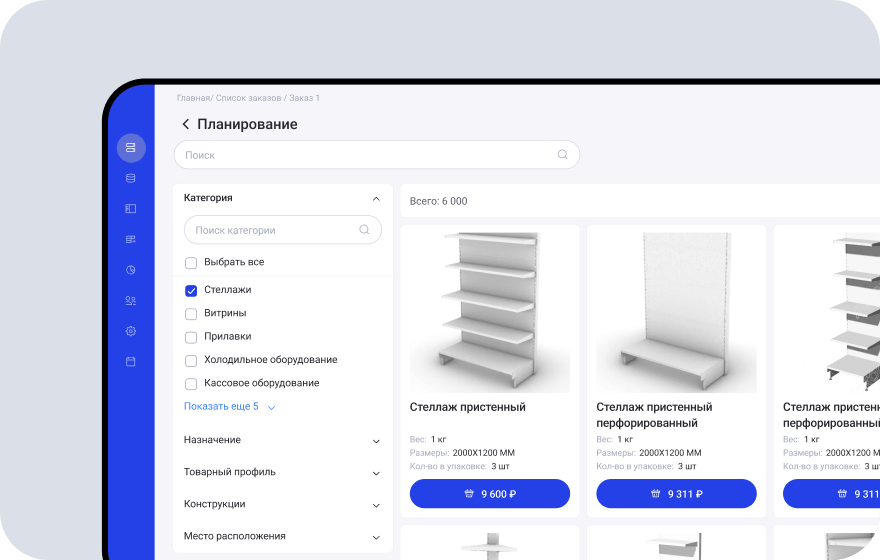
Task: Click the Всего: 6 000 counter text
Action: (x=438, y=201)
